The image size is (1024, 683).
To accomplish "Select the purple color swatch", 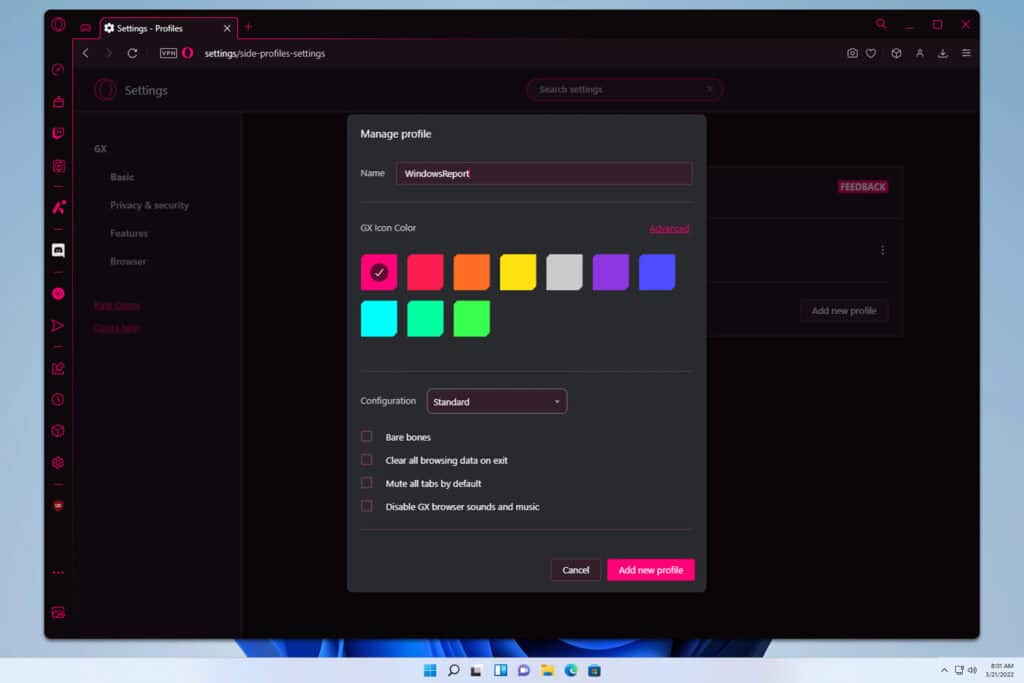I will [611, 272].
